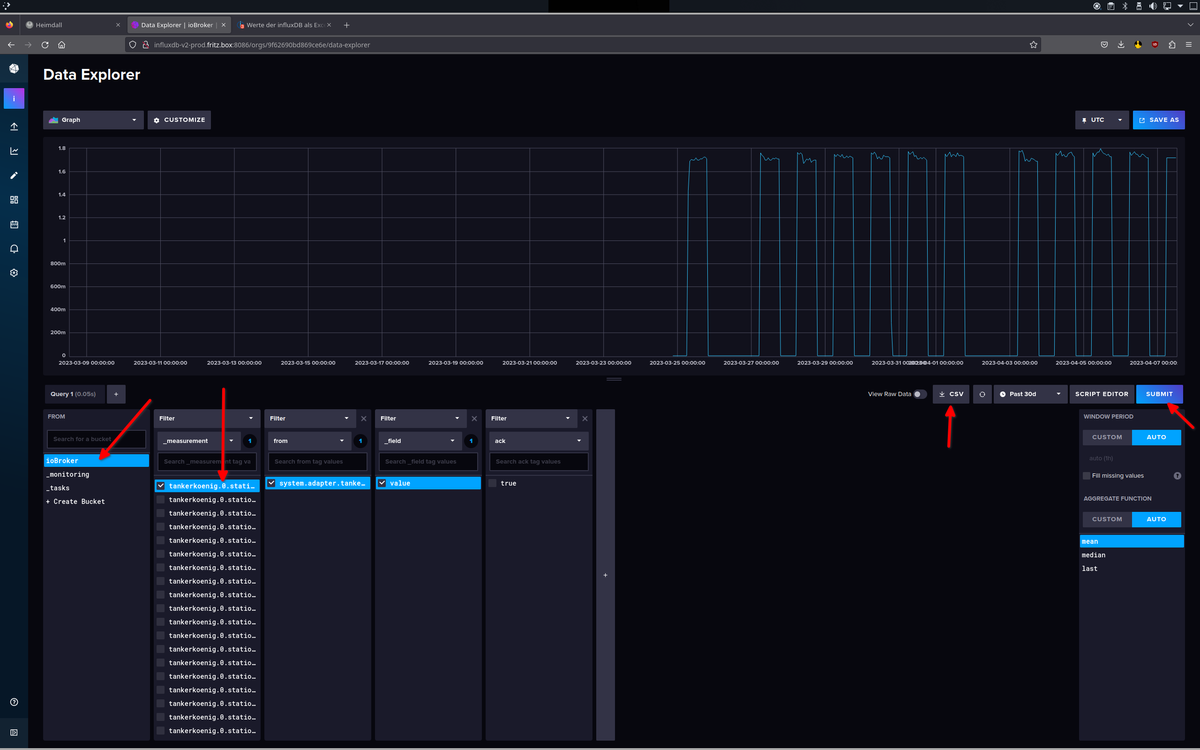Viewport: 1200px width, 750px height.
Task: Open the Graph visualization type dropdown
Action: click(93, 120)
